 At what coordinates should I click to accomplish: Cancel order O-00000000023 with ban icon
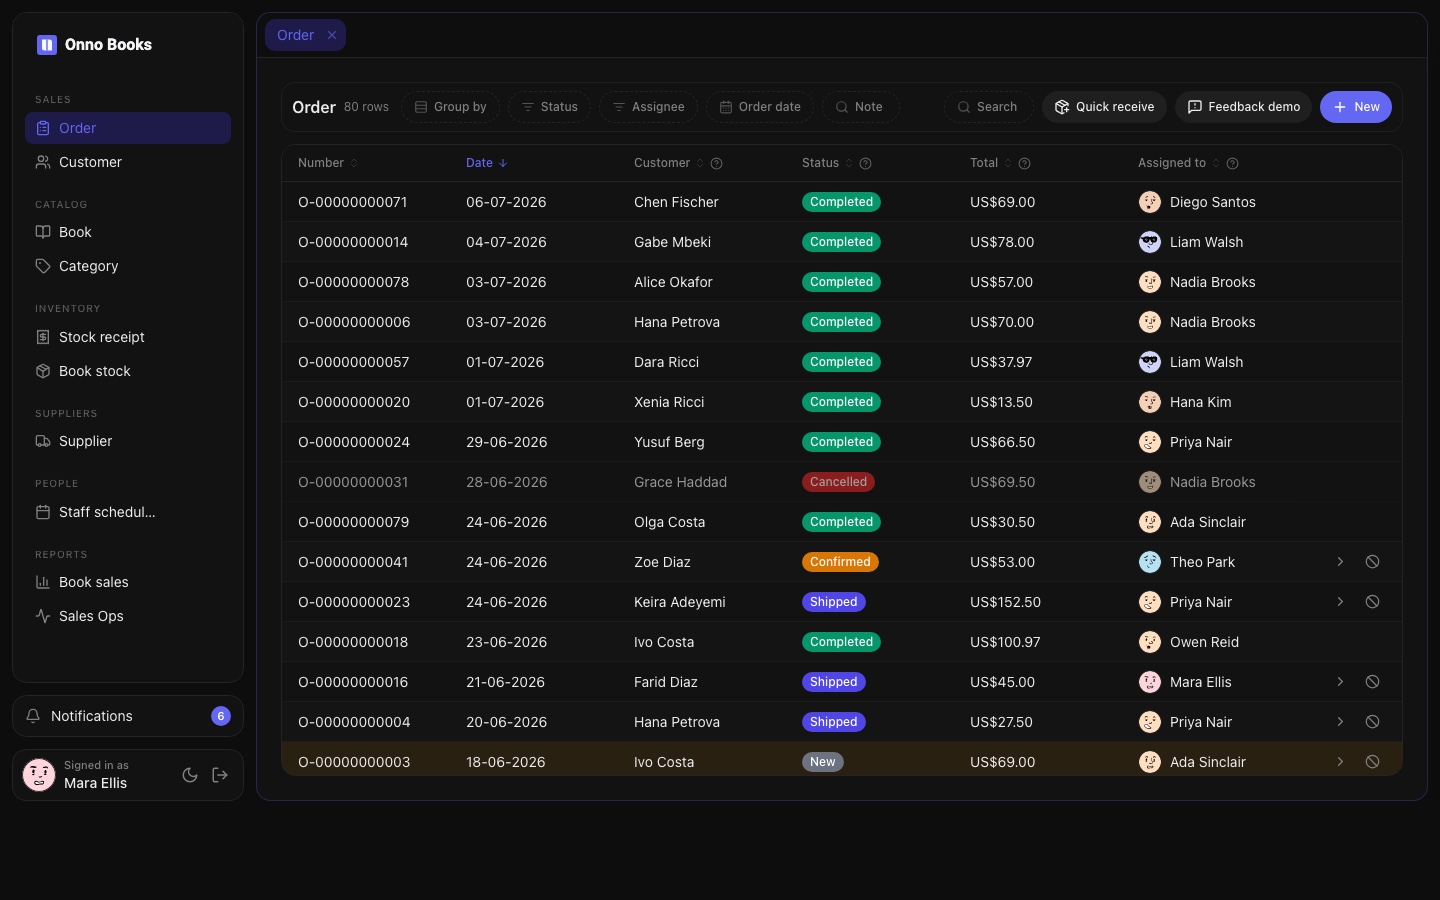click(1372, 602)
